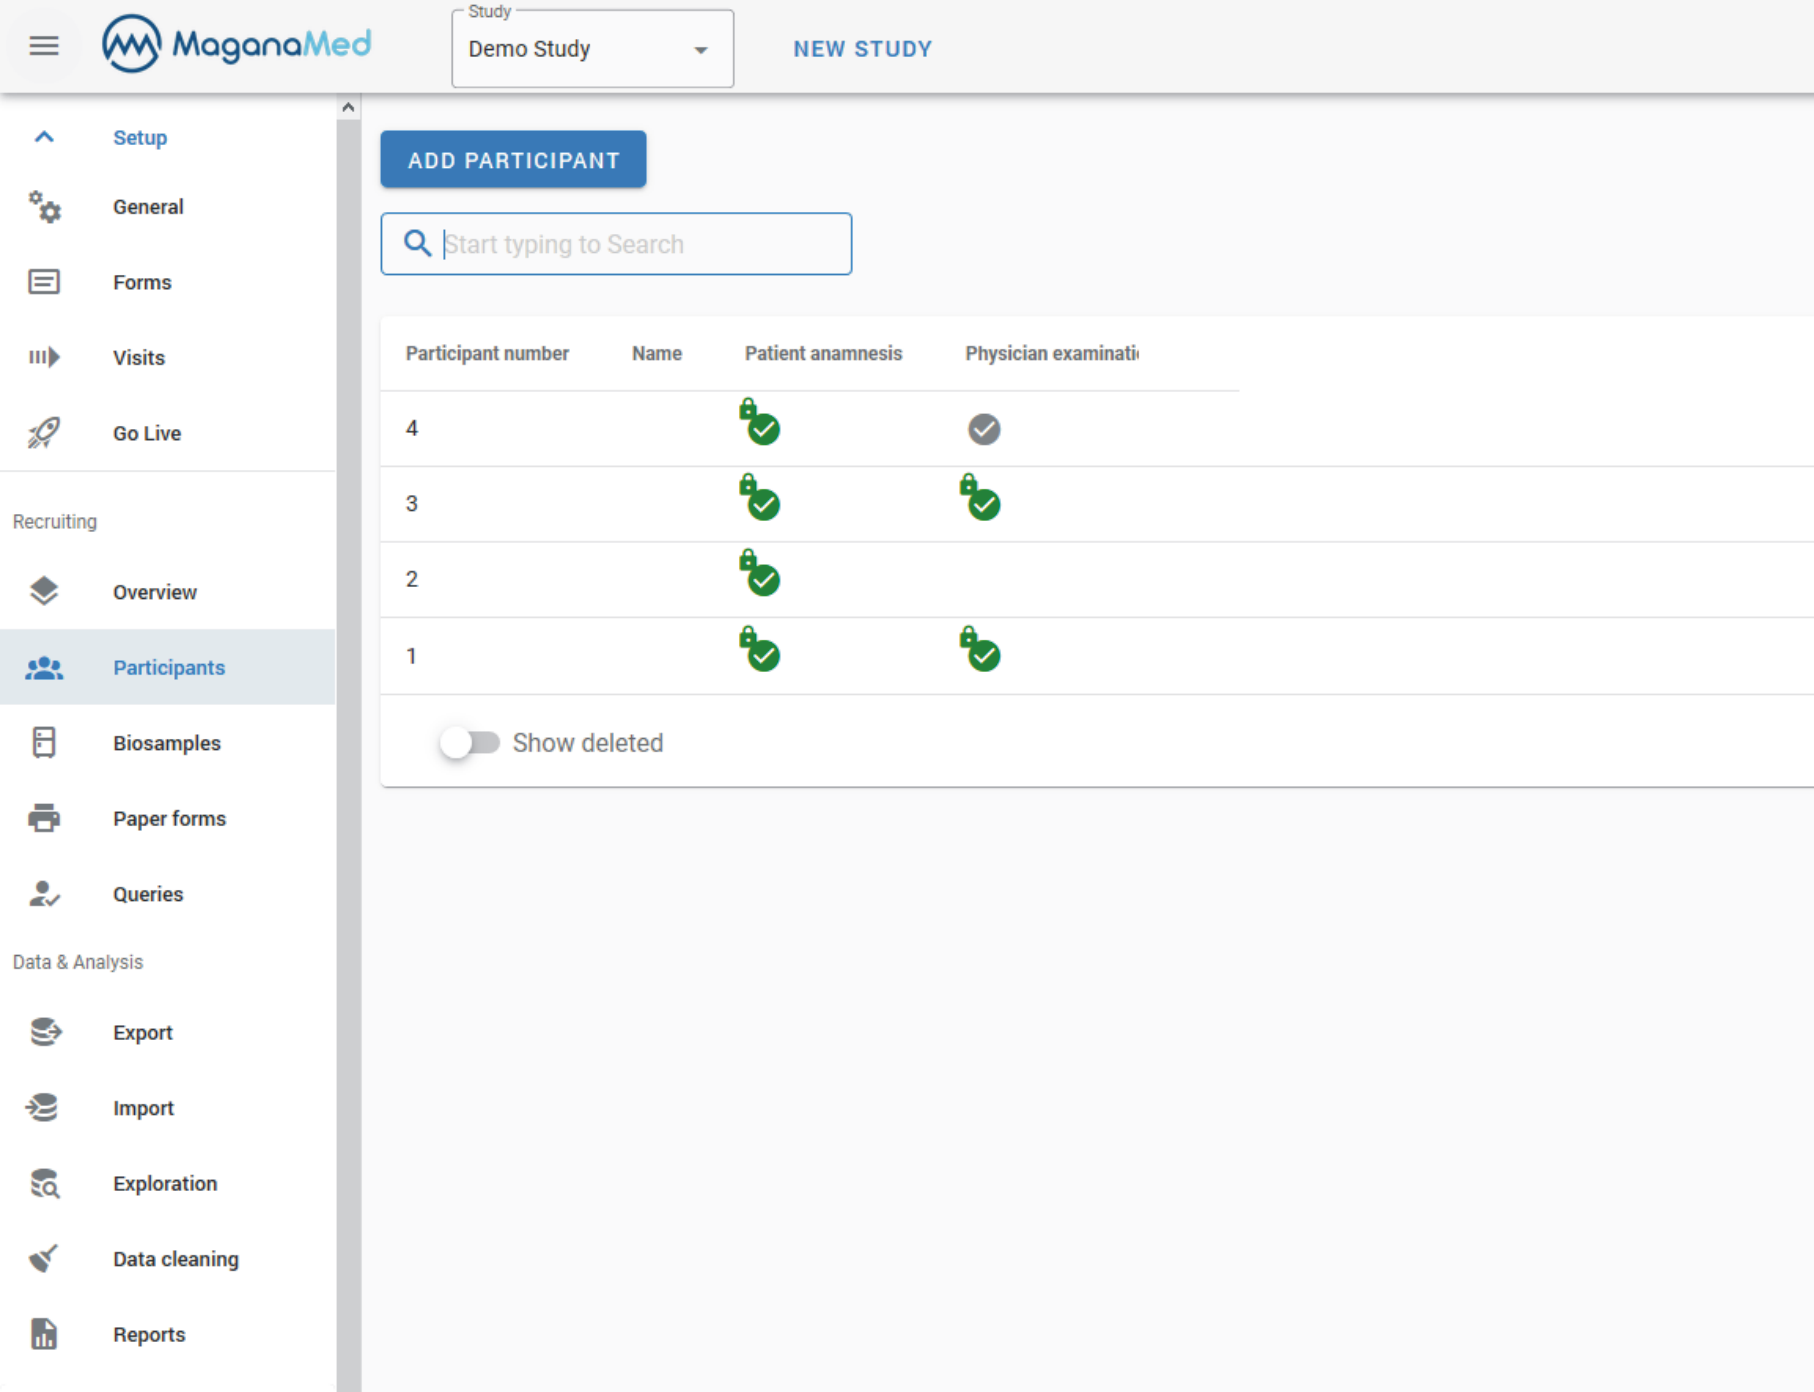1814x1392 pixels.
Task: Sort by the Participant number column header
Action: pos(488,353)
